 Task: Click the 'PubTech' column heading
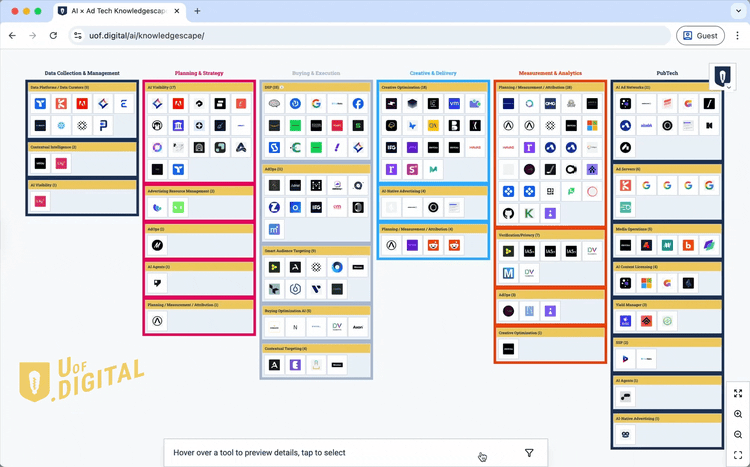click(x=667, y=73)
